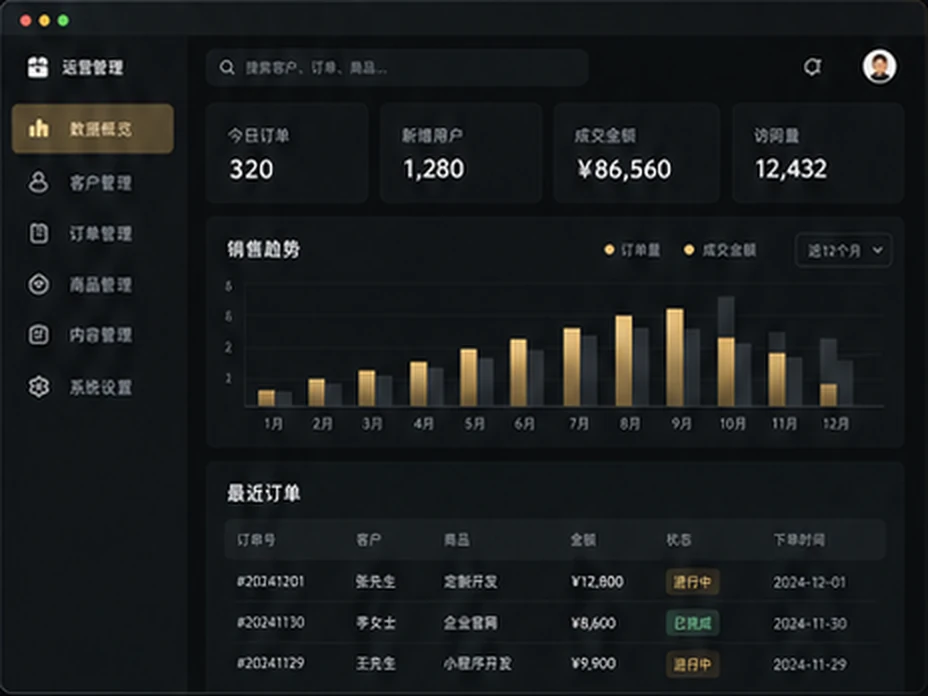Click the 小程序开发 product cell
Viewport: 928px width, 696px height.
(x=478, y=663)
